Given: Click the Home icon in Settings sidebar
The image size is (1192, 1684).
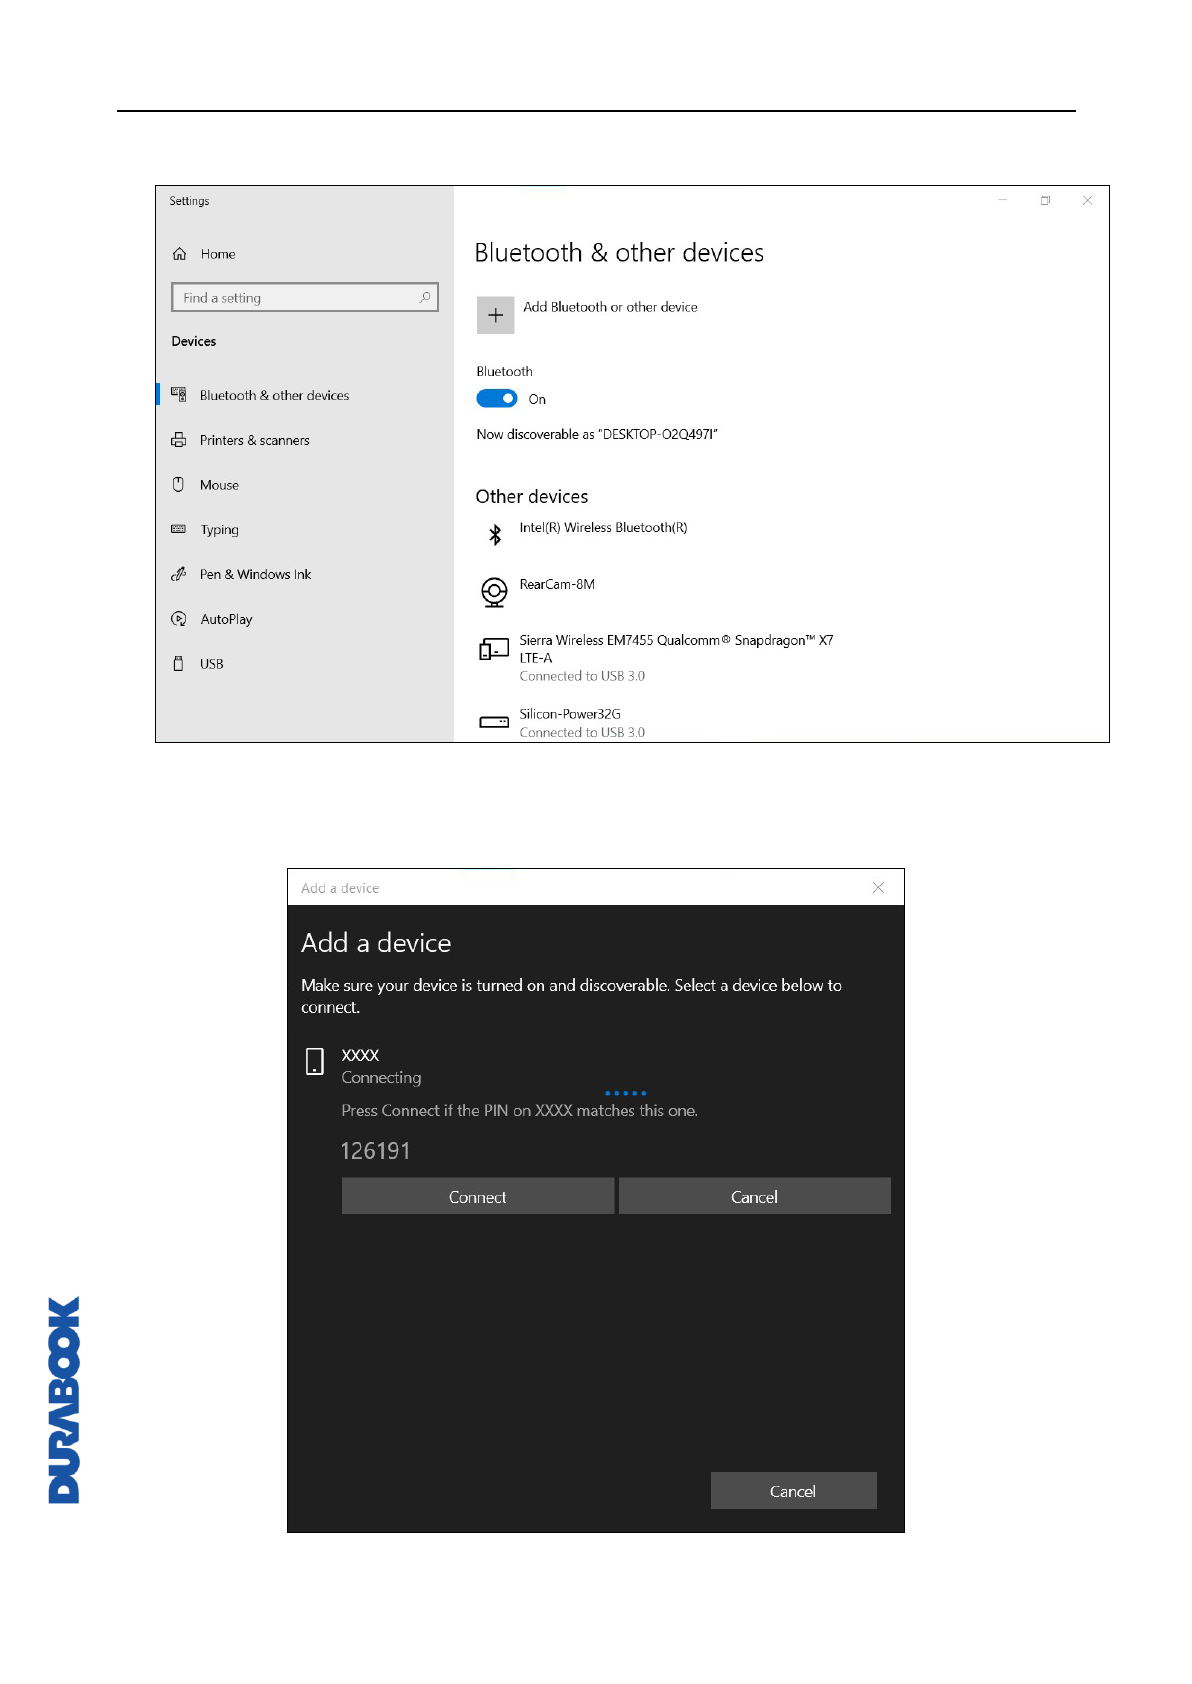Looking at the screenshot, I should point(180,254).
